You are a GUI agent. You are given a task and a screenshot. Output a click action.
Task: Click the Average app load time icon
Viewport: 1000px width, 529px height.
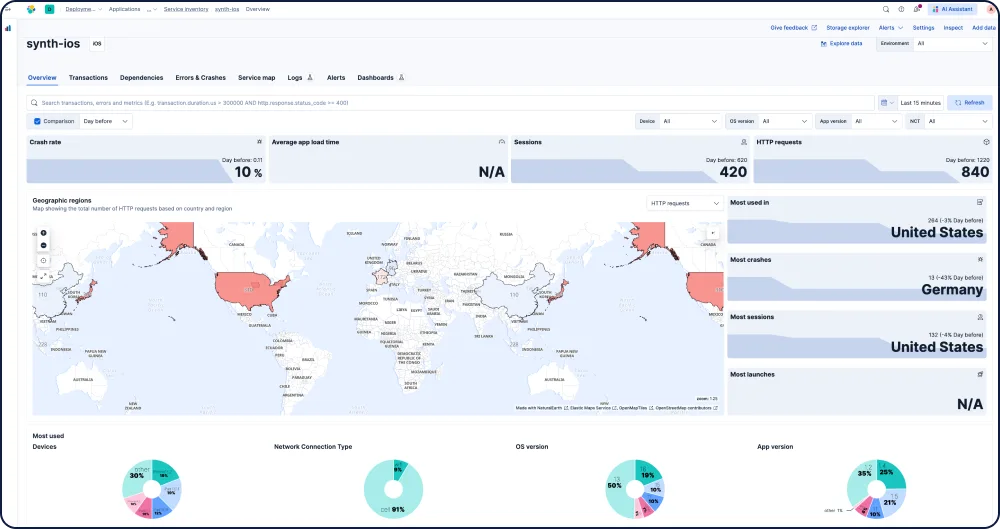pyautogui.click(x=501, y=142)
